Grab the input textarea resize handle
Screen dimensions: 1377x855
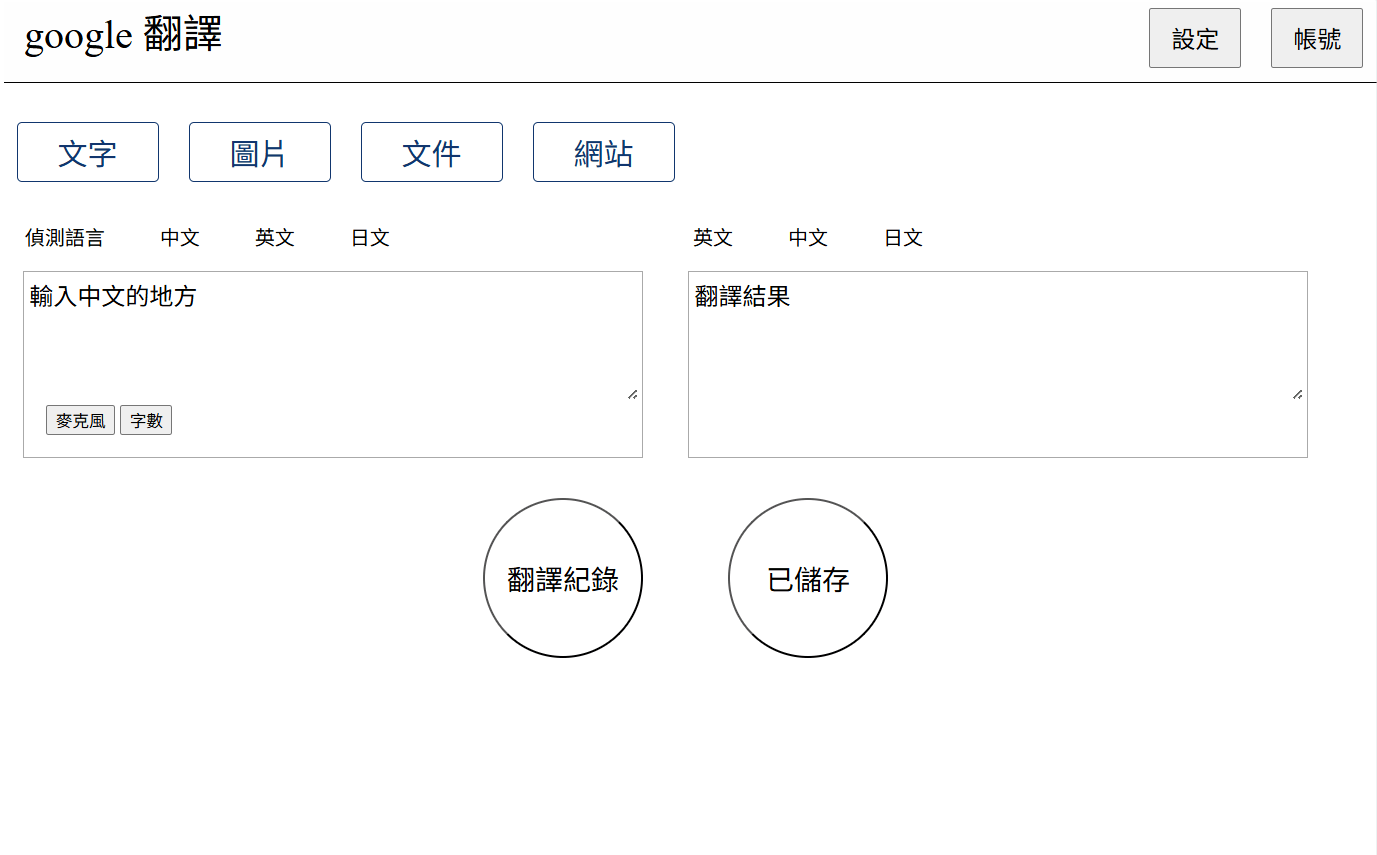632,394
